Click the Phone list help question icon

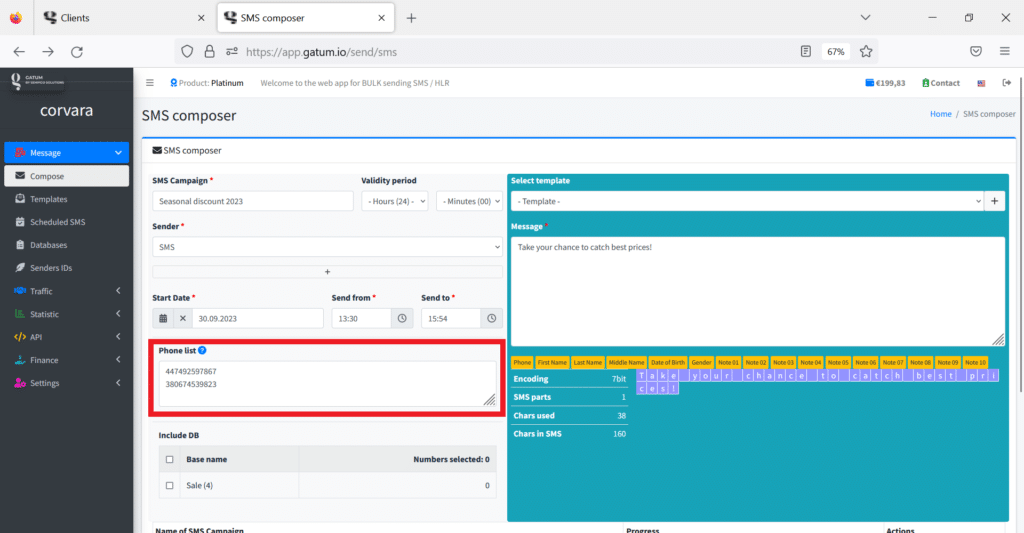202,351
